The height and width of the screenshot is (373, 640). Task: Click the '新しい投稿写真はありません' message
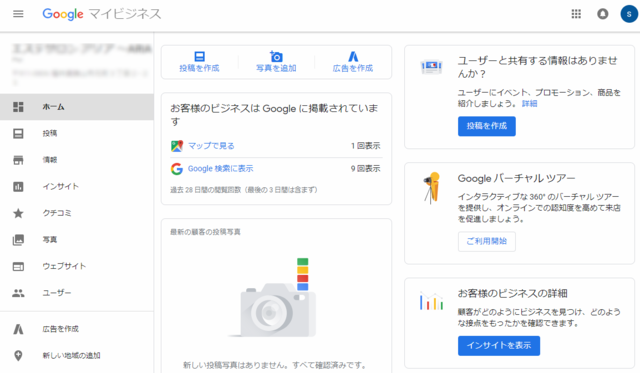(275, 365)
